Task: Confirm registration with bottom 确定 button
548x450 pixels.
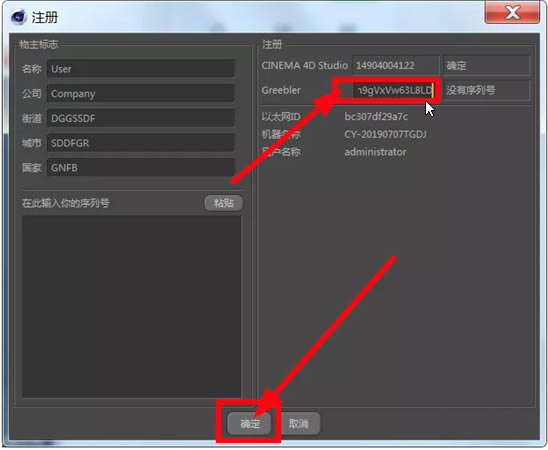Action: point(250,423)
